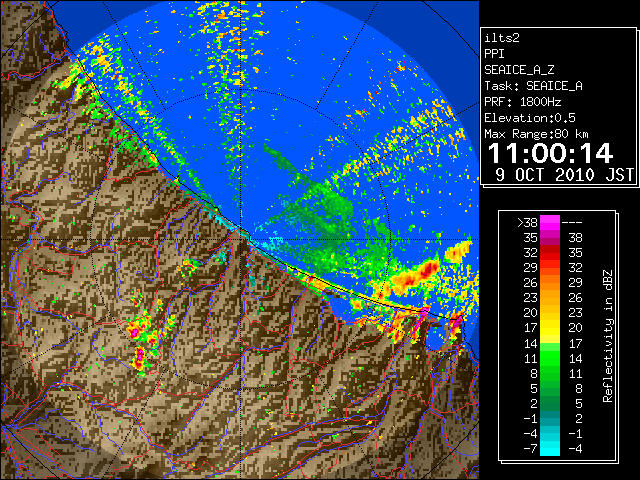Click the 'Reflectivity in dBZ' axis label
This screenshot has height=480, width=640.
[607, 336]
